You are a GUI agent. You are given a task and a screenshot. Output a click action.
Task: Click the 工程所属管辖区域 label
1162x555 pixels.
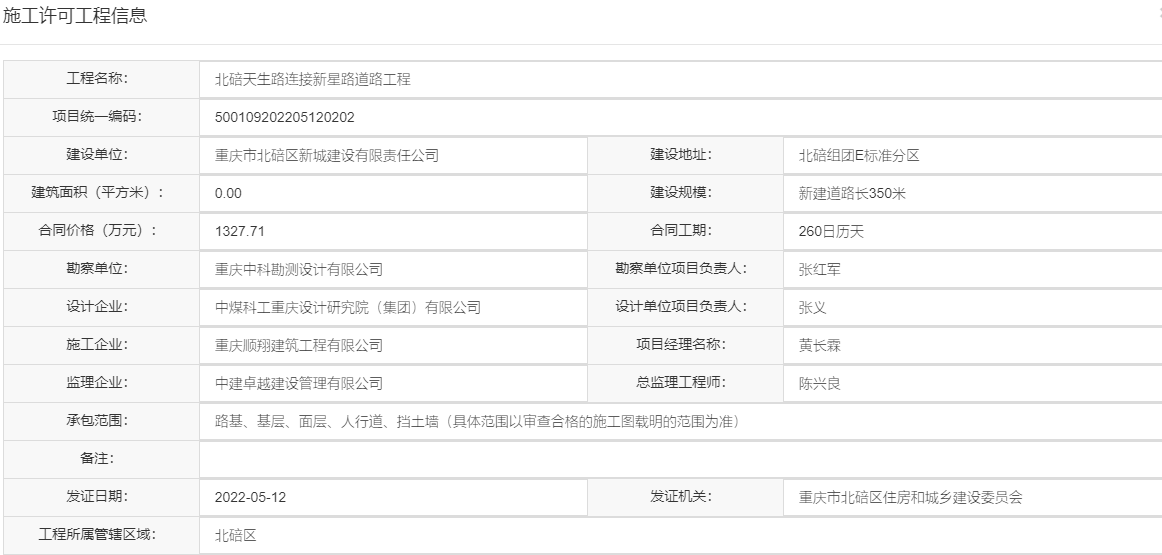tap(97, 534)
